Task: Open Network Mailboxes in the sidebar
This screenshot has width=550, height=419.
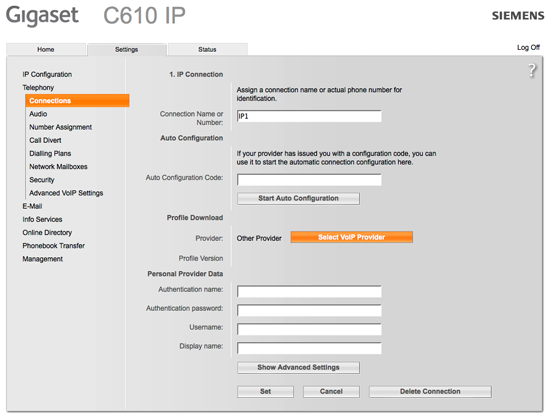Action: 58,167
